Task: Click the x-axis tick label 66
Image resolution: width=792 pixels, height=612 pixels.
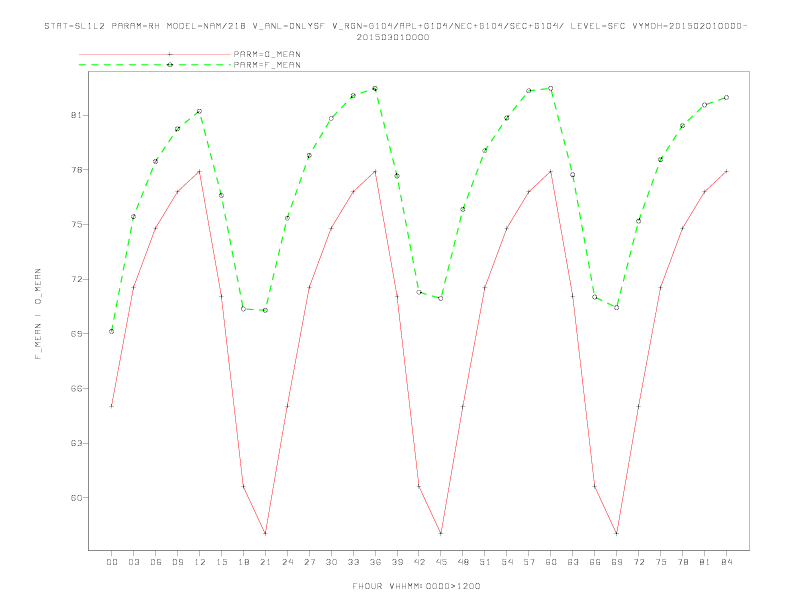Action: [595, 562]
